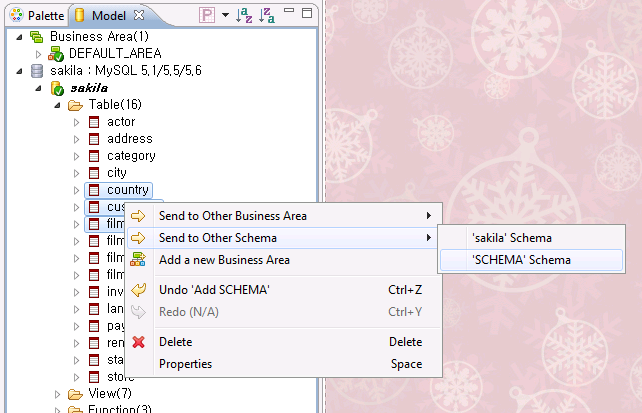Choose Delete from context menu

[x=284, y=342]
